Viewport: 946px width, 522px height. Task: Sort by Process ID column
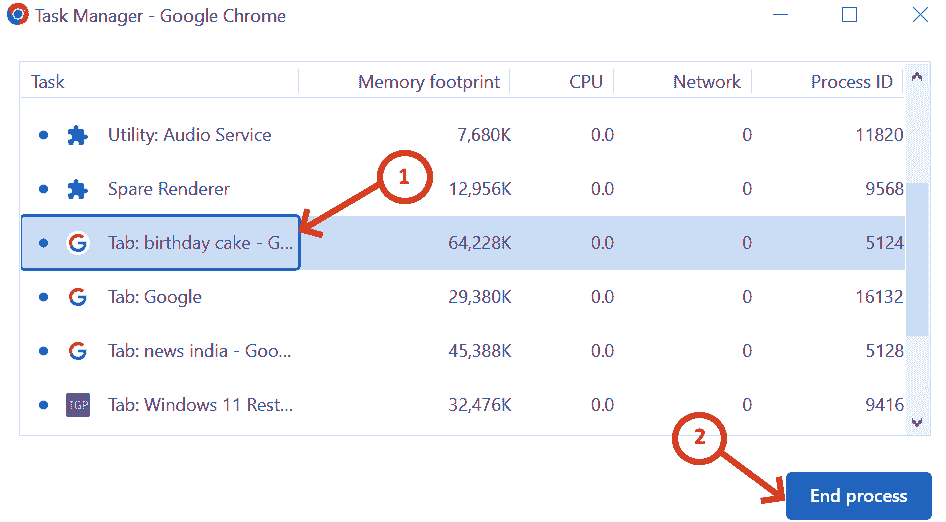851,82
